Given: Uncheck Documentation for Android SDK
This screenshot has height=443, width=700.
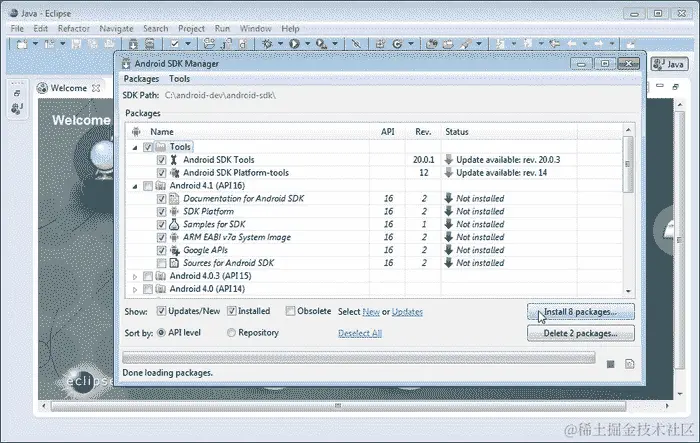Looking at the screenshot, I should pyautogui.click(x=161, y=199).
